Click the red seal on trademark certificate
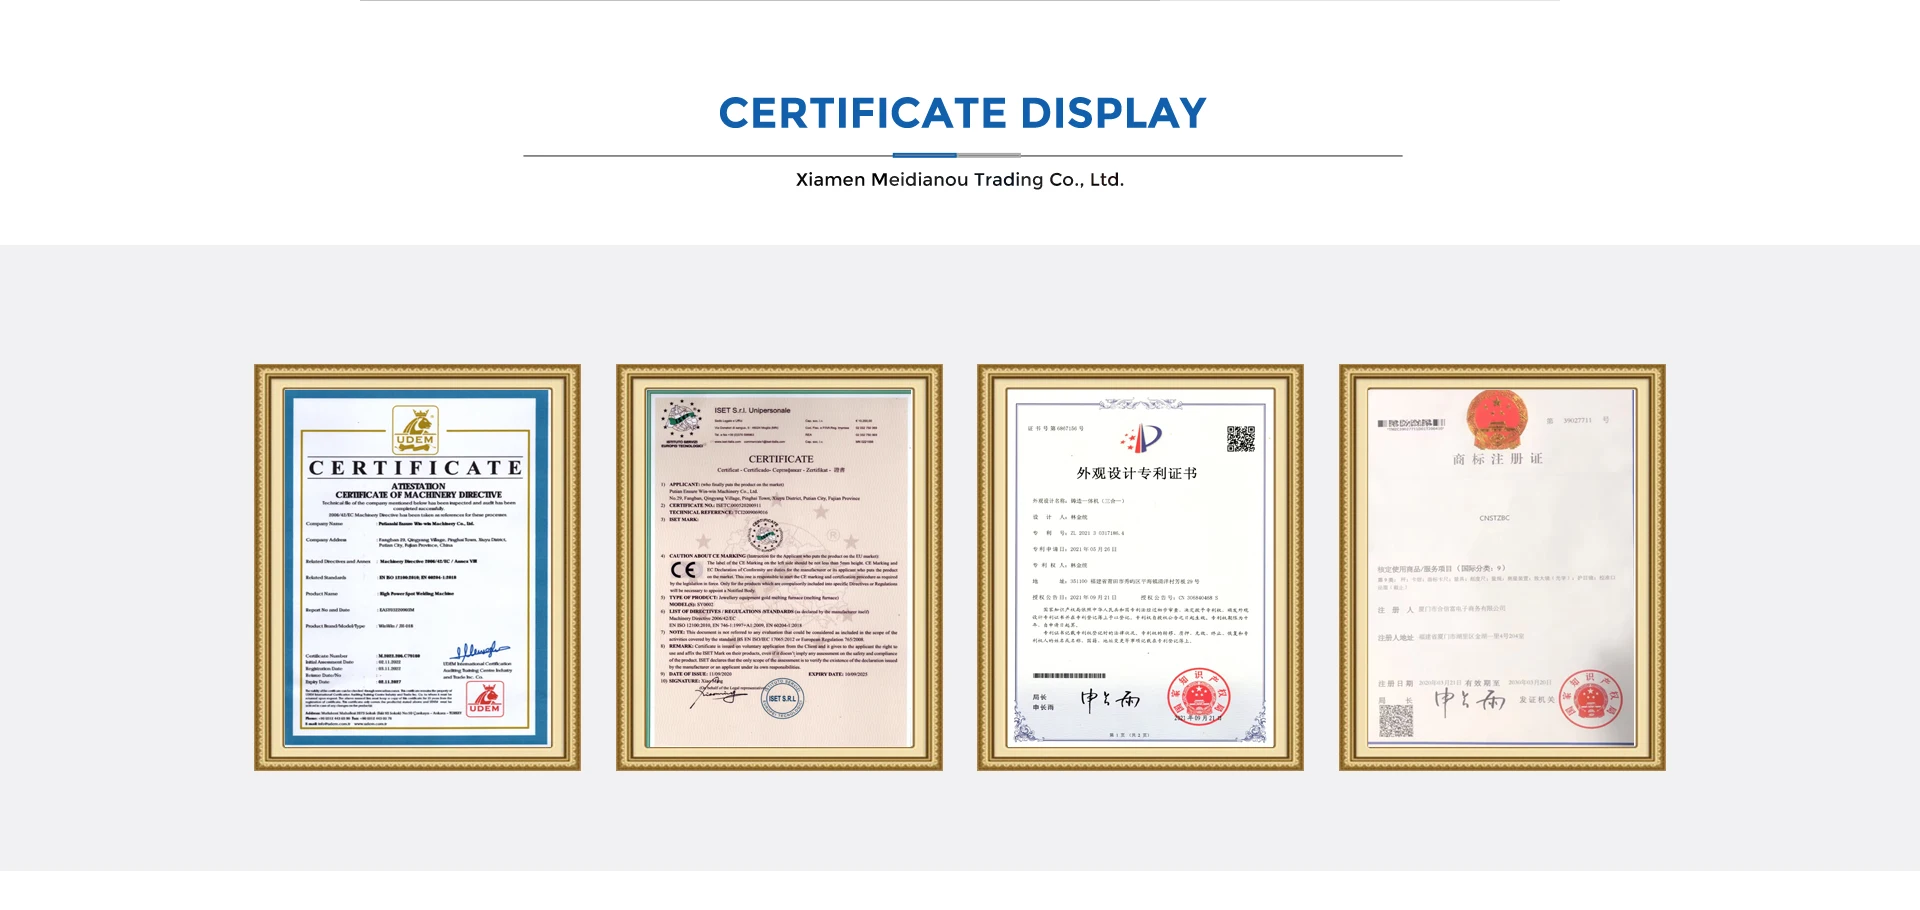The width and height of the screenshot is (1920, 910). coord(1590,698)
